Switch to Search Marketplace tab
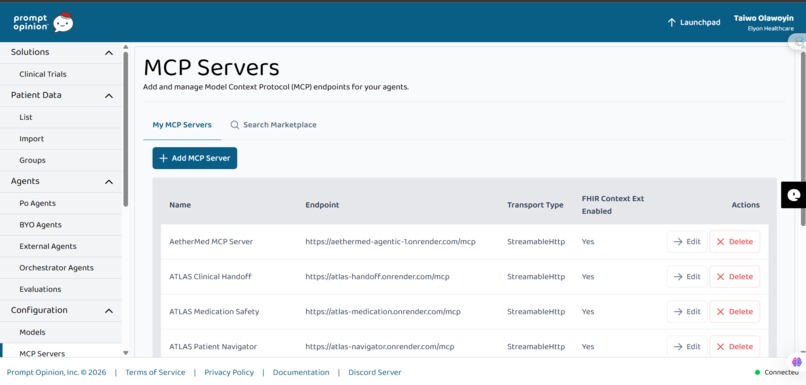 273,125
